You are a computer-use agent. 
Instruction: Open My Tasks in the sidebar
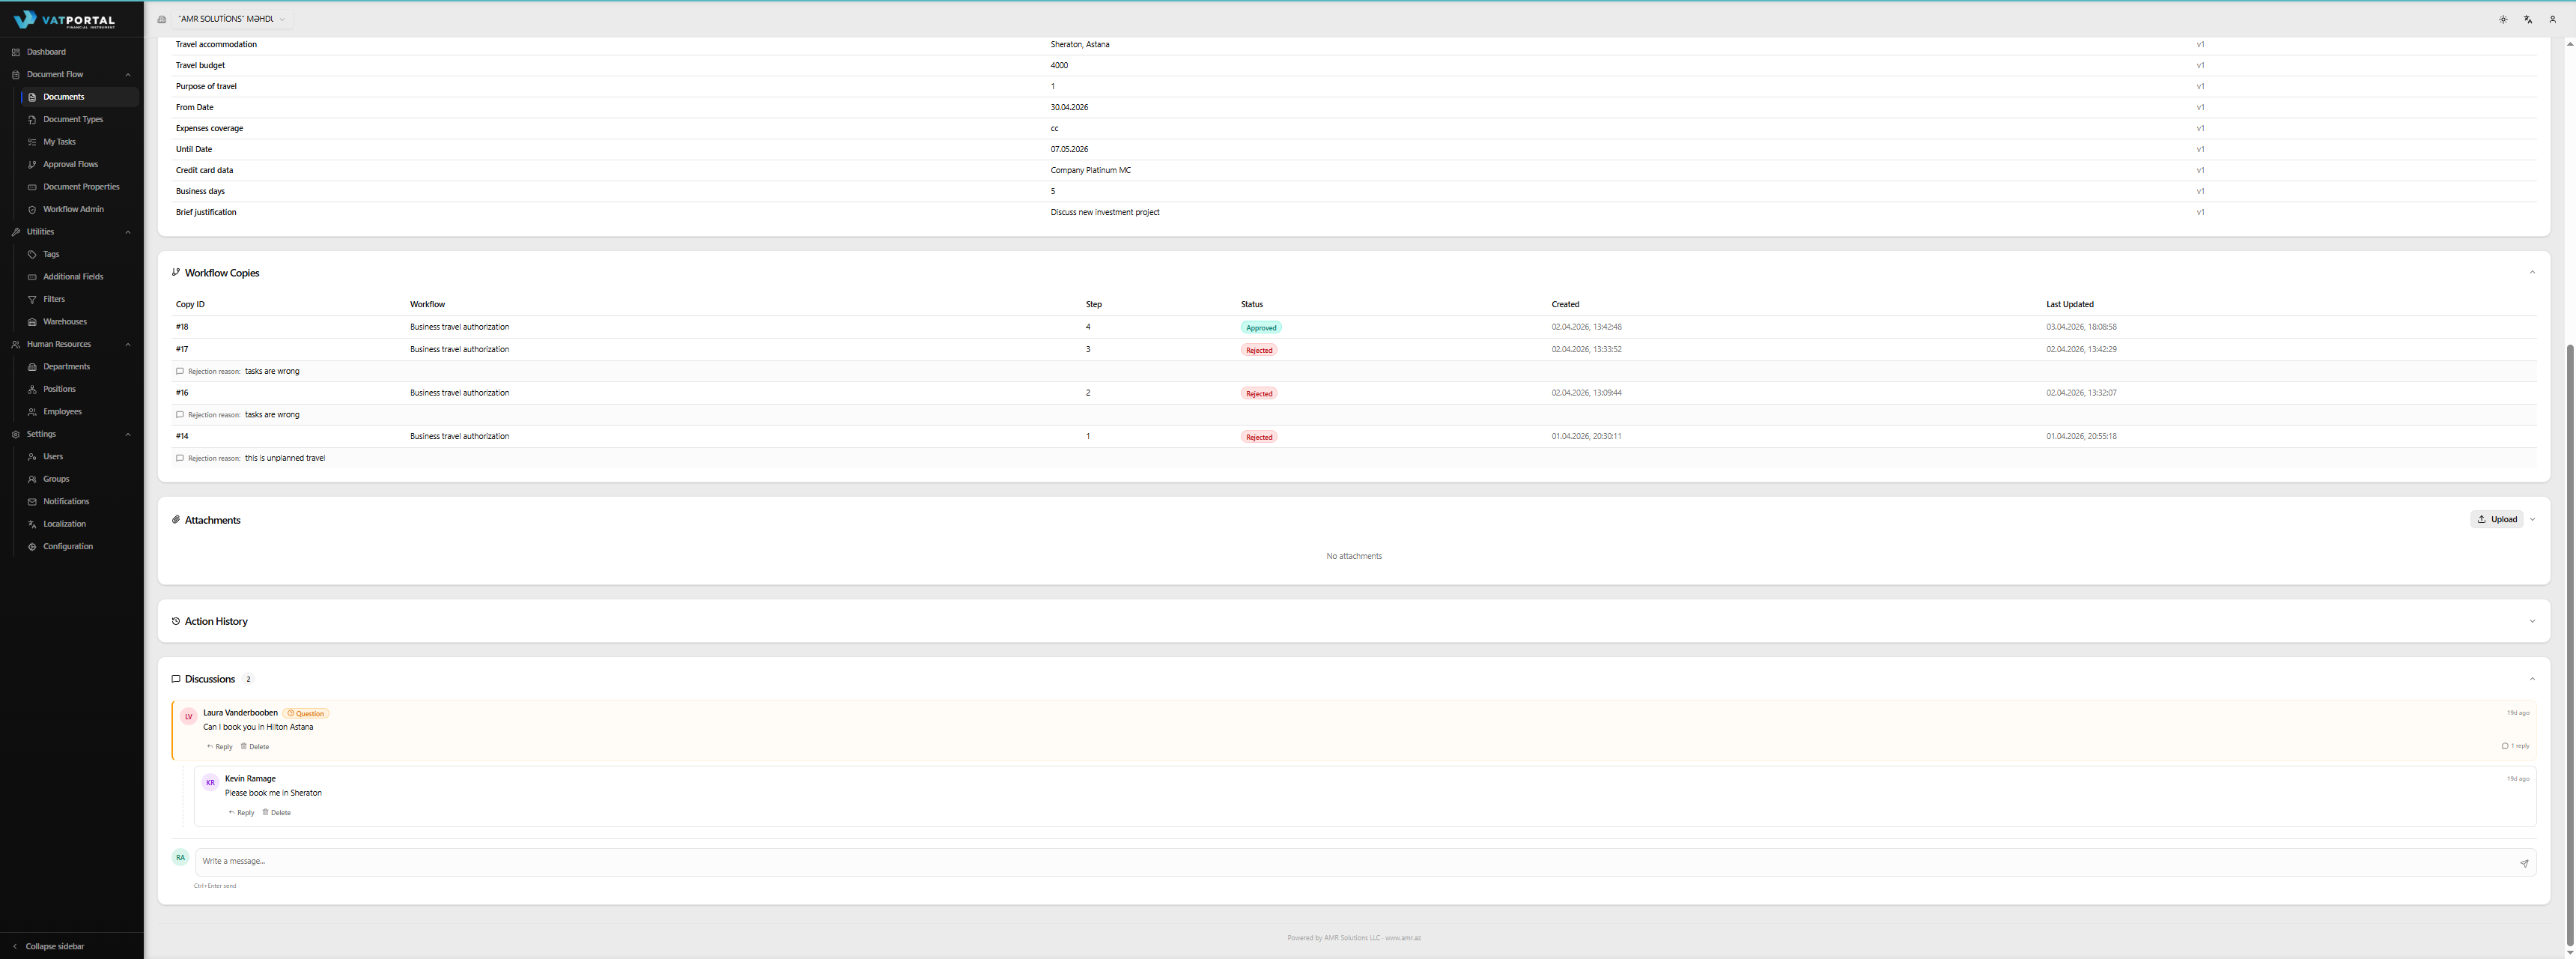(59, 142)
